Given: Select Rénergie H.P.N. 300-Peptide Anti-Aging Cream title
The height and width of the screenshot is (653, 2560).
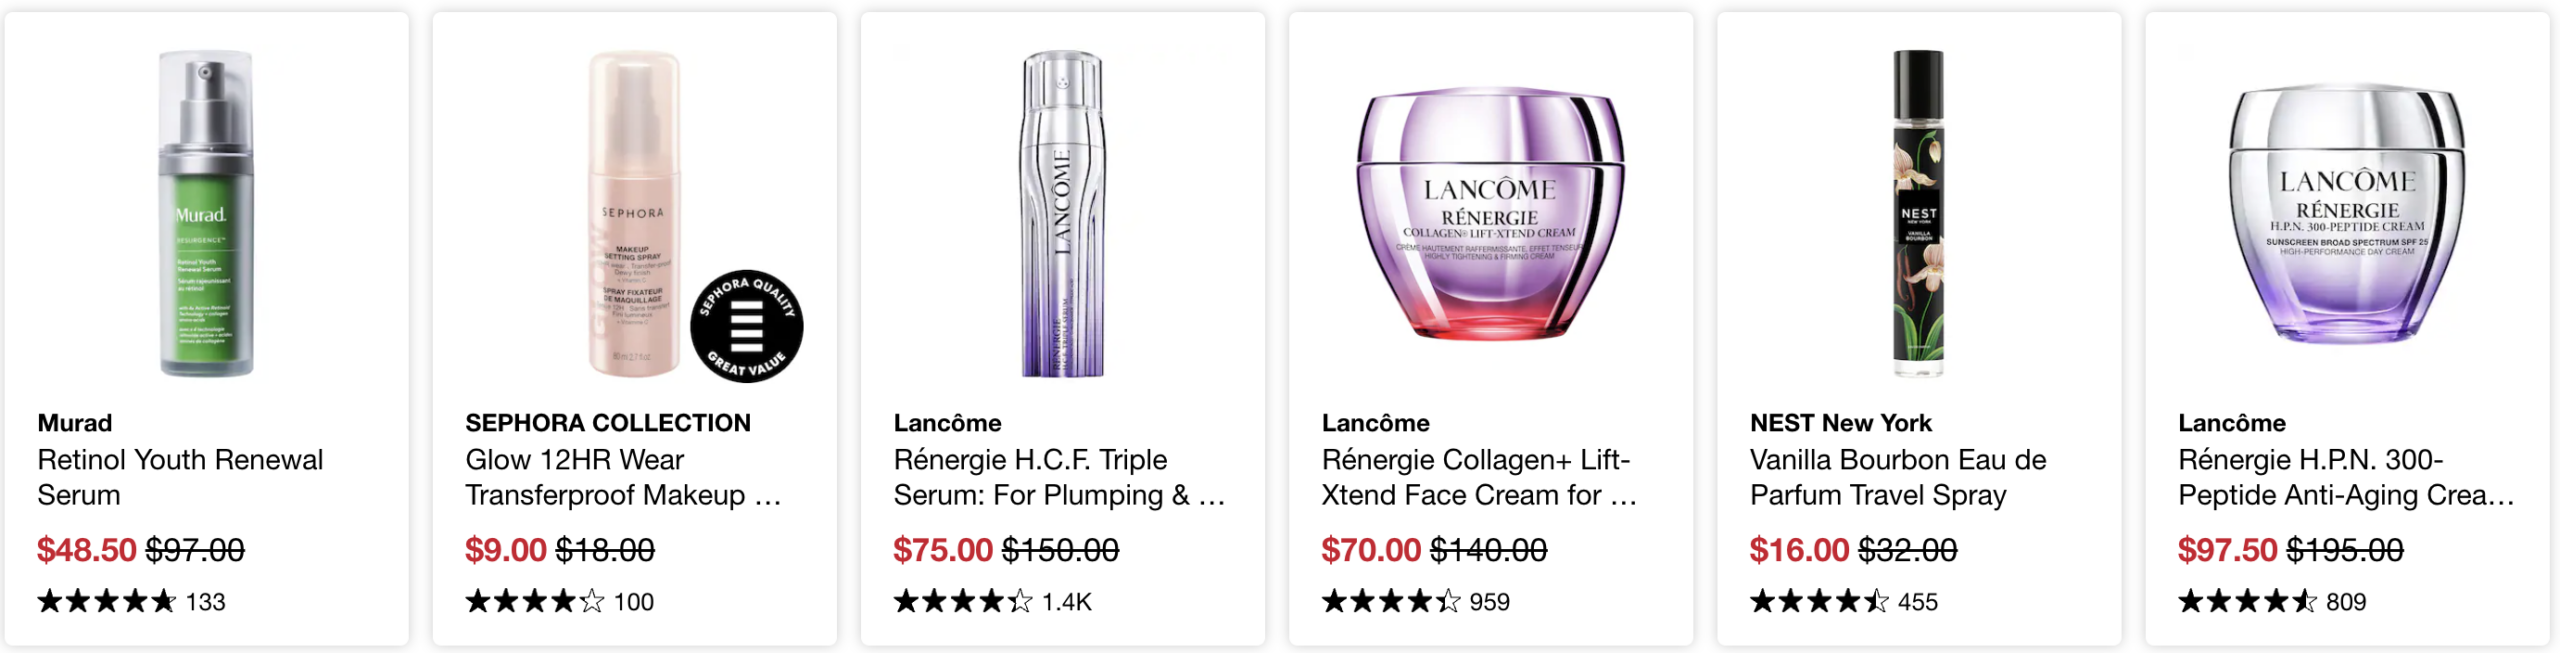Looking at the screenshot, I should pyautogui.click(x=2346, y=477).
